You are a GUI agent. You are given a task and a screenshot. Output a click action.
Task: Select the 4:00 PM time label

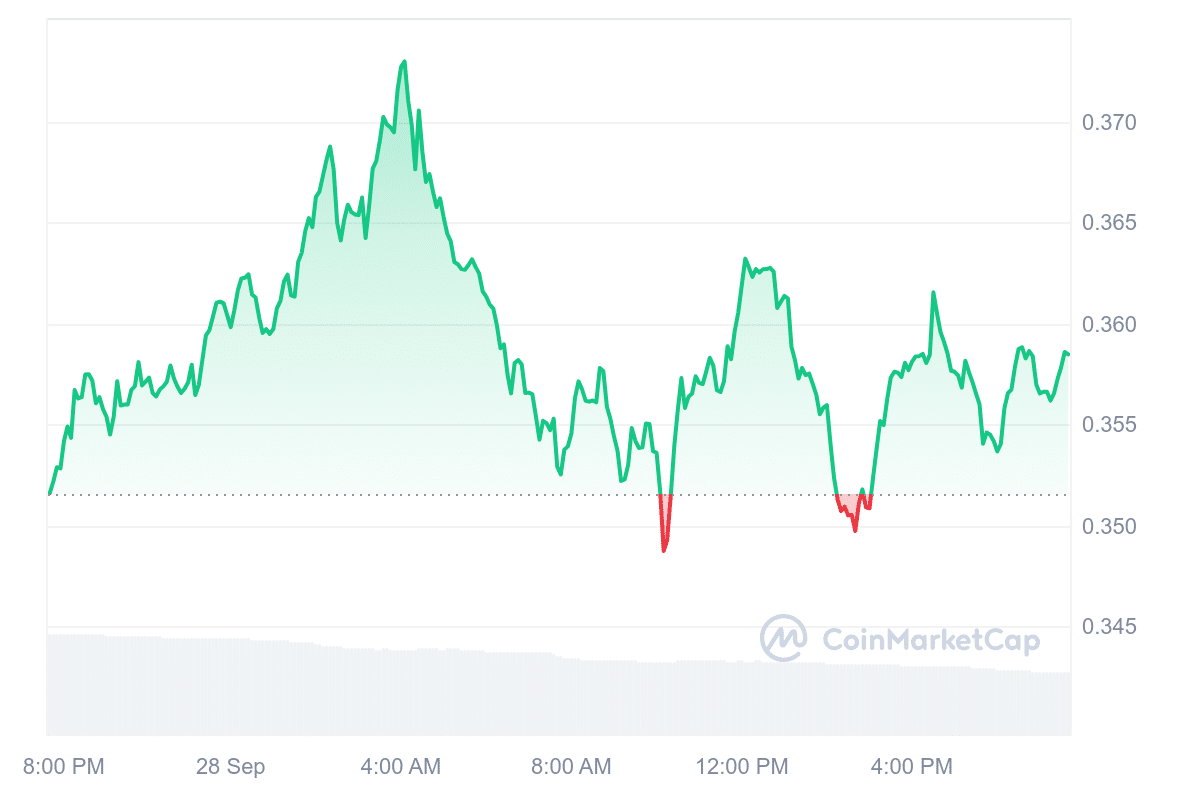tap(912, 767)
